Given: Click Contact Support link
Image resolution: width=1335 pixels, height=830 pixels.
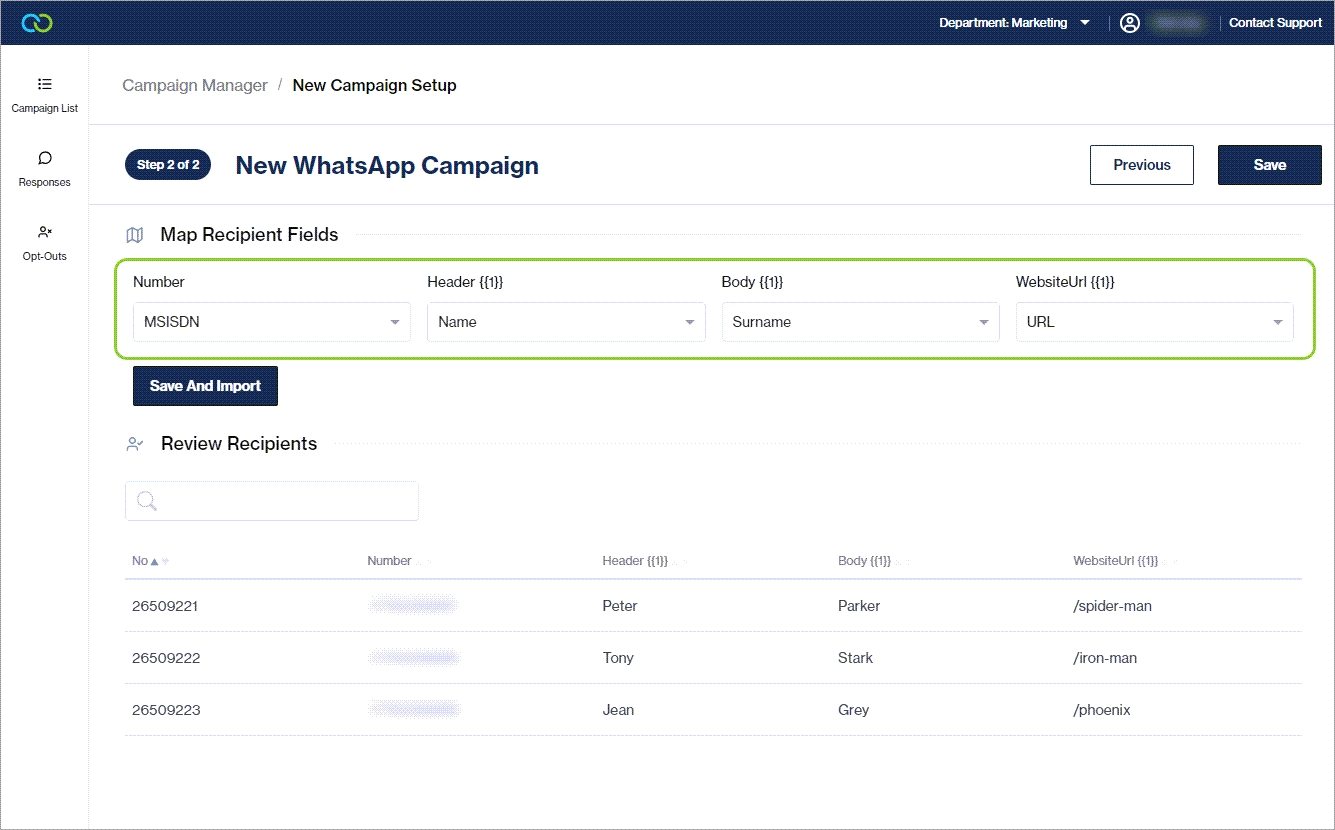Looking at the screenshot, I should (x=1275, y=23).
